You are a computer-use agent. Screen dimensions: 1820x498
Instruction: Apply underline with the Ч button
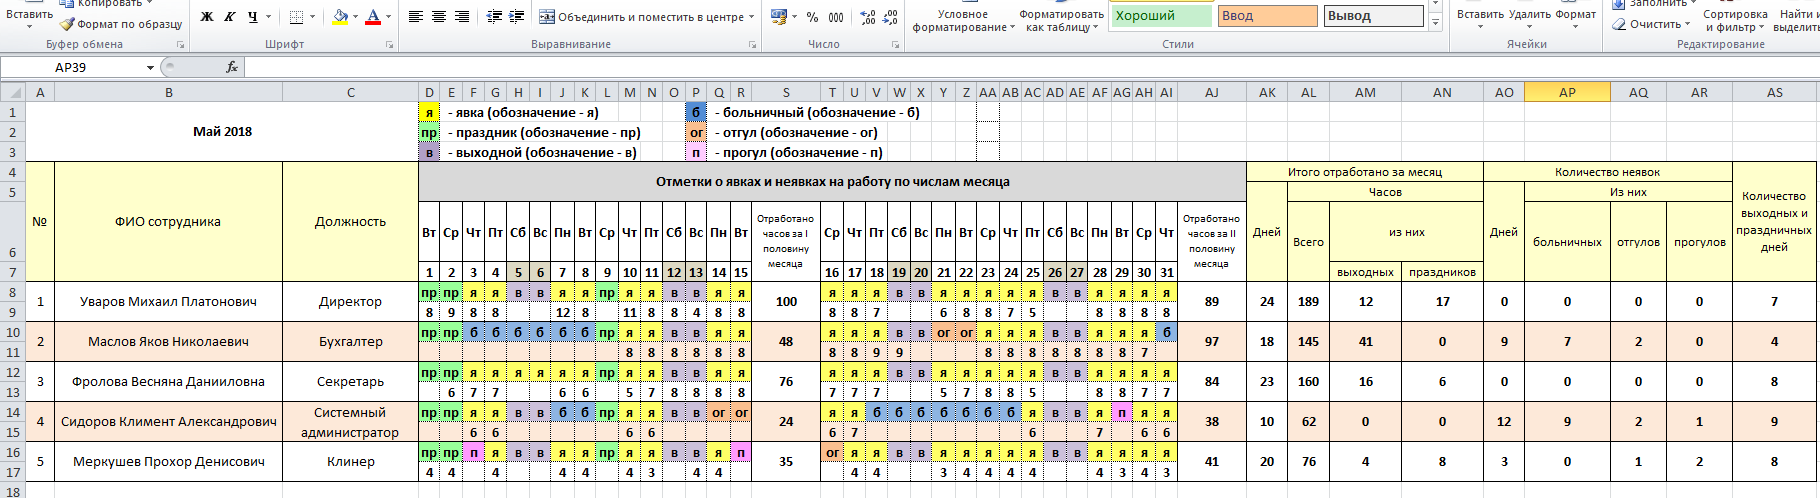252,17
